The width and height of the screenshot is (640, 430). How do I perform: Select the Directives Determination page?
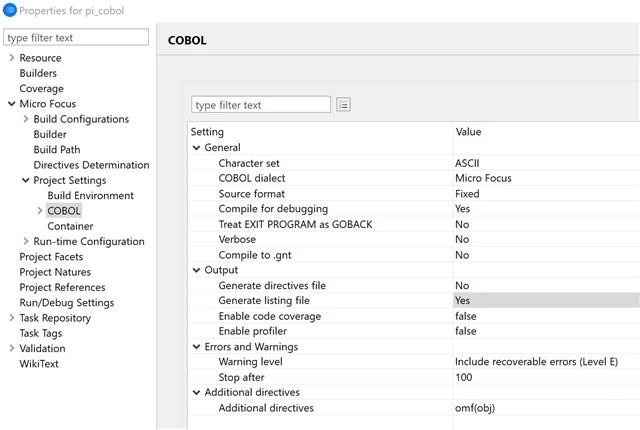[91, 165]
